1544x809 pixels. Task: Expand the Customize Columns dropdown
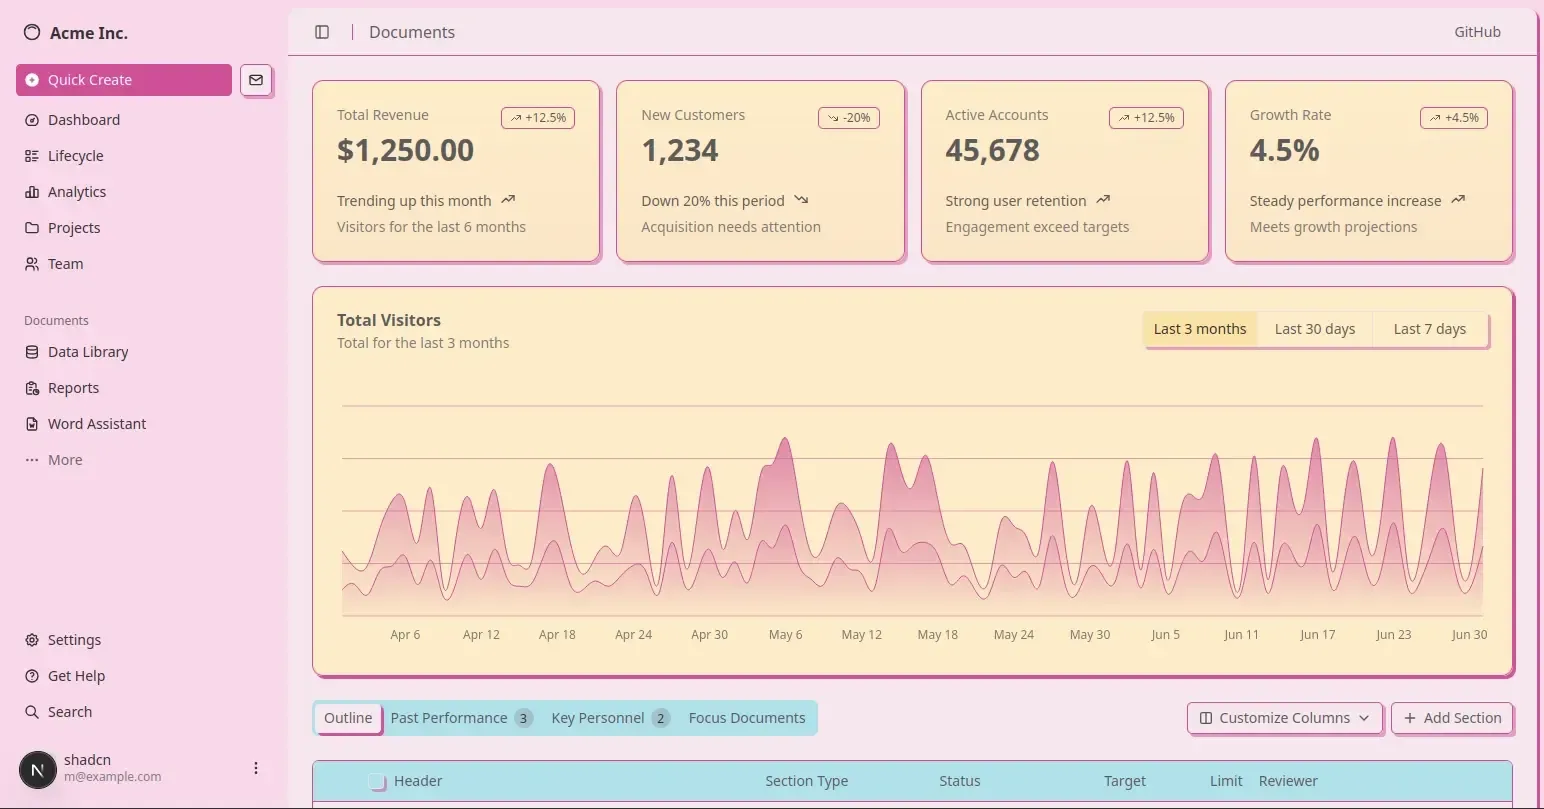tap(1285, 718)
